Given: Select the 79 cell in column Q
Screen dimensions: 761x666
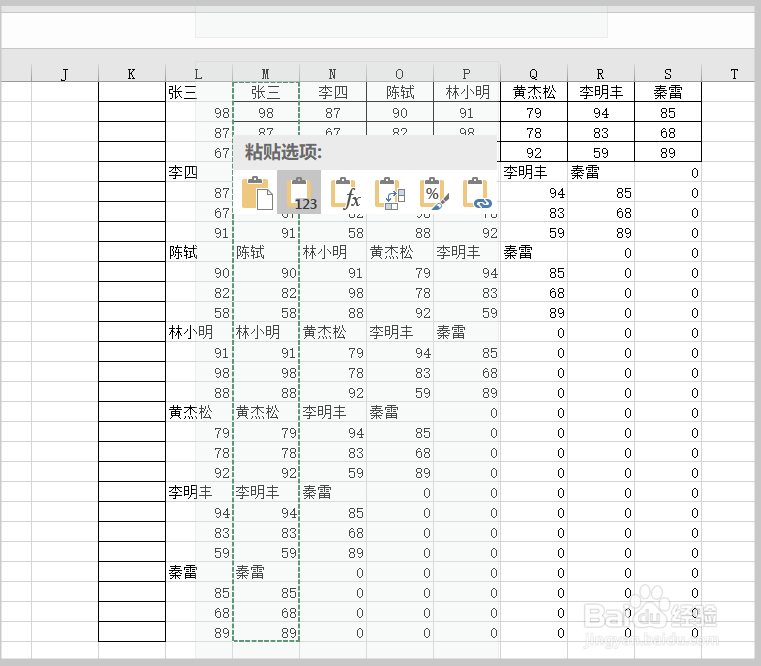Looking at the screenshot, I should coord(534,112).
